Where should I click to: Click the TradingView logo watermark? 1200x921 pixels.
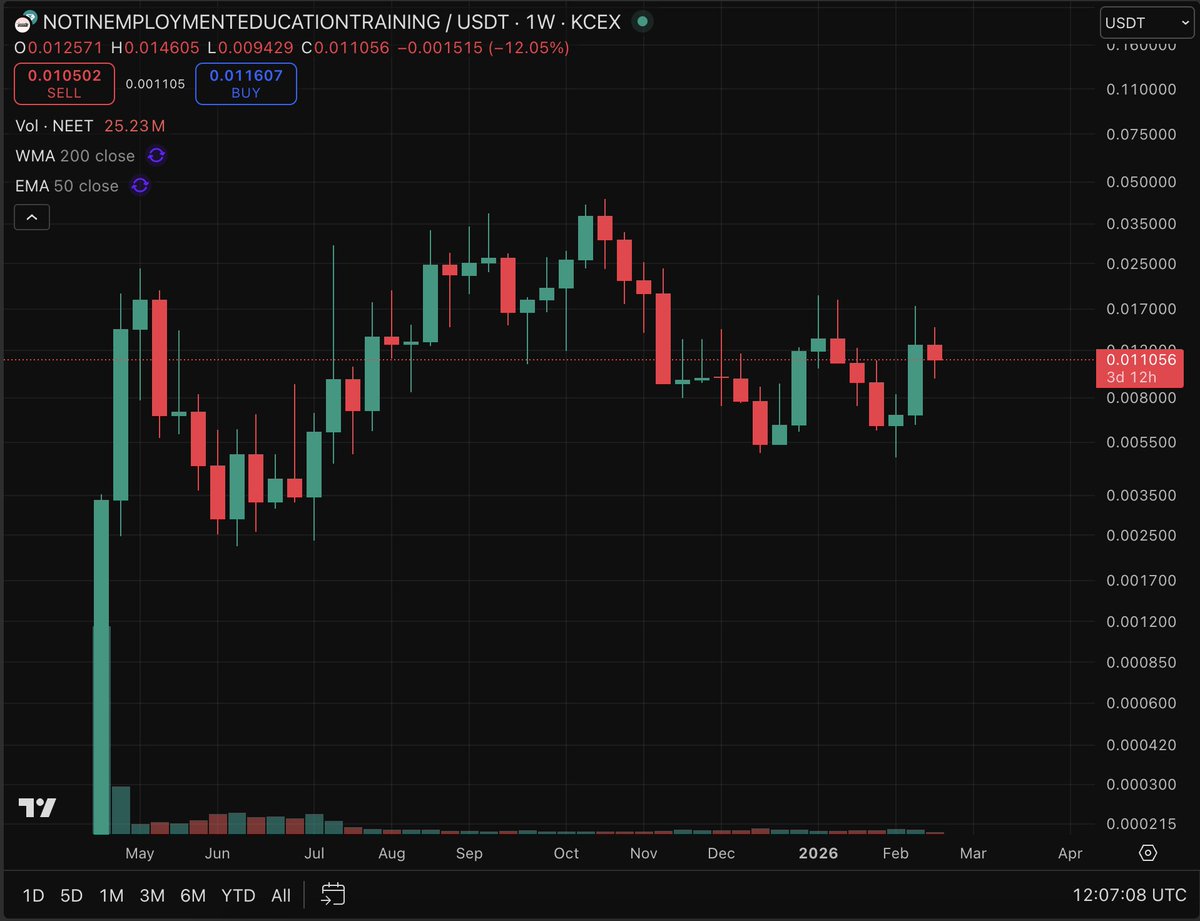(x=35, y=807)
